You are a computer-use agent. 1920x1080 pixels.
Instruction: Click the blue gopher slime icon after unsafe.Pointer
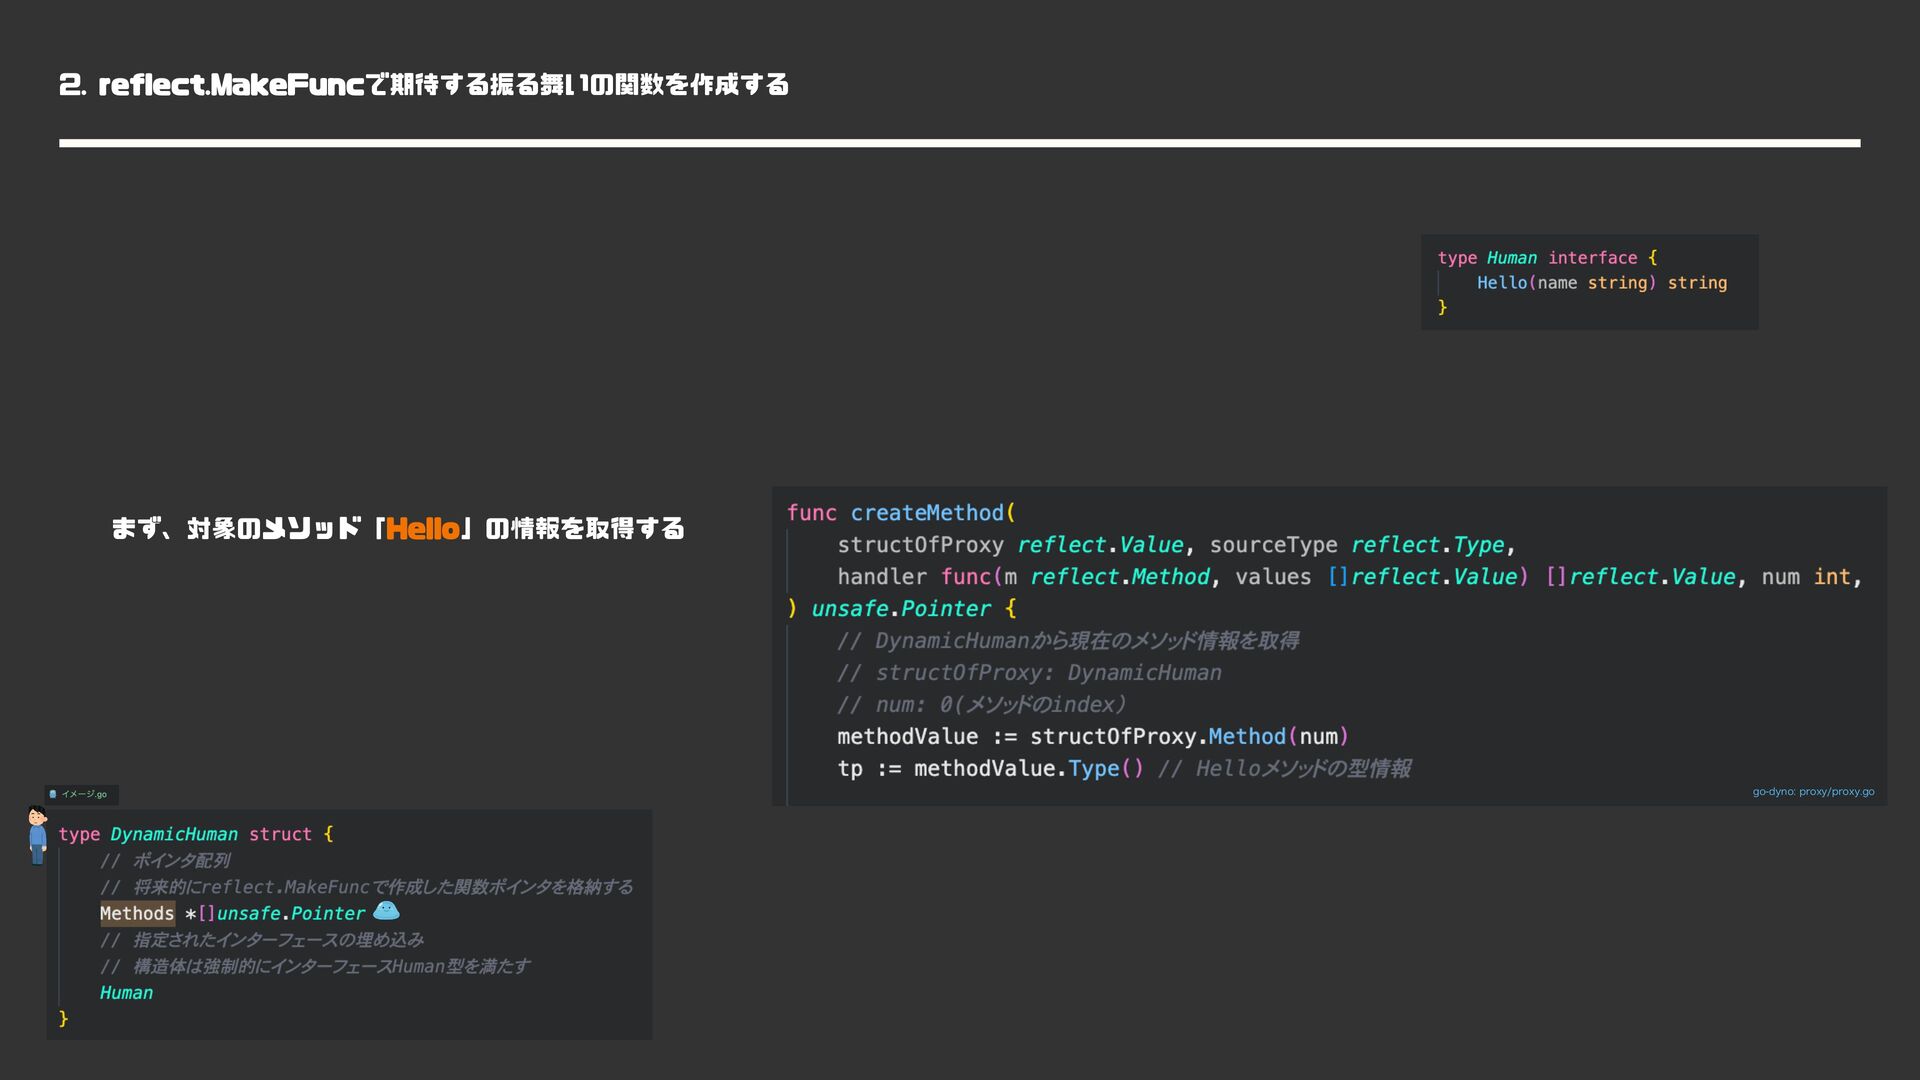tap(386, 911)
